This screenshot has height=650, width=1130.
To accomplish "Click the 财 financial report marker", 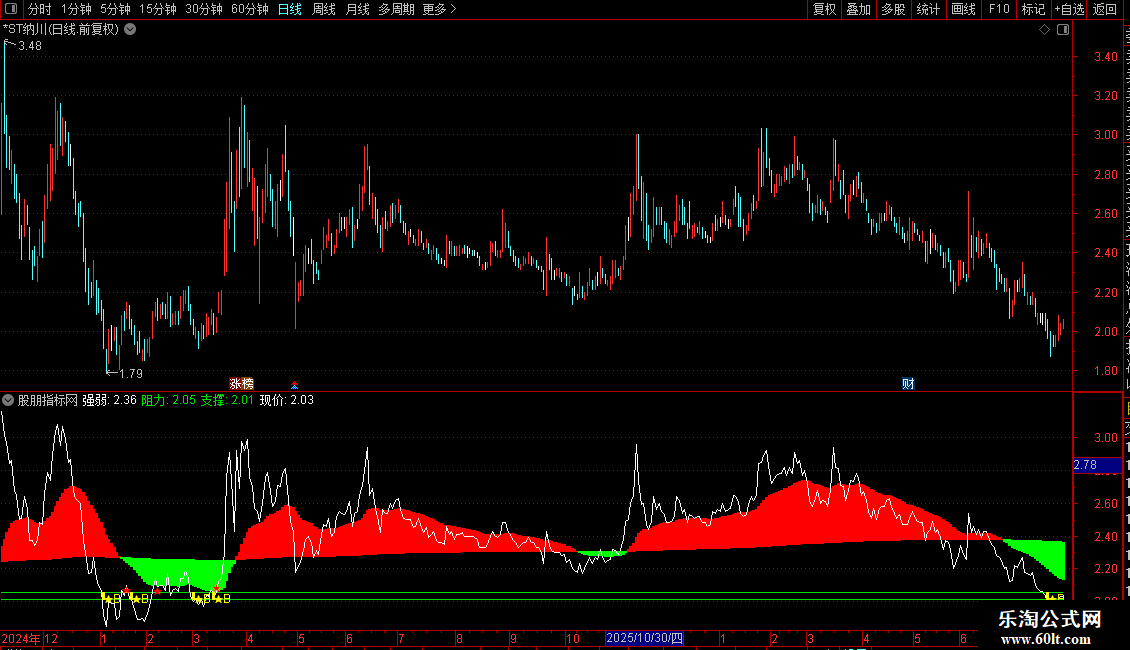I will coord(908,383).
